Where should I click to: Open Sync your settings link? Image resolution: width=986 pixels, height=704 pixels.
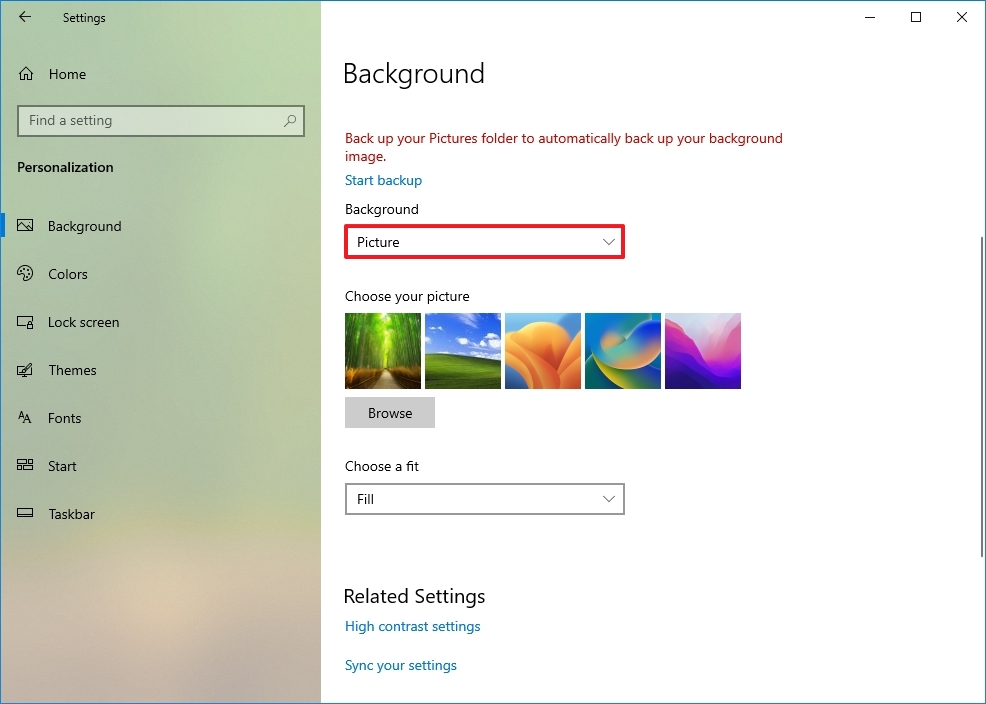pos(401,665)
